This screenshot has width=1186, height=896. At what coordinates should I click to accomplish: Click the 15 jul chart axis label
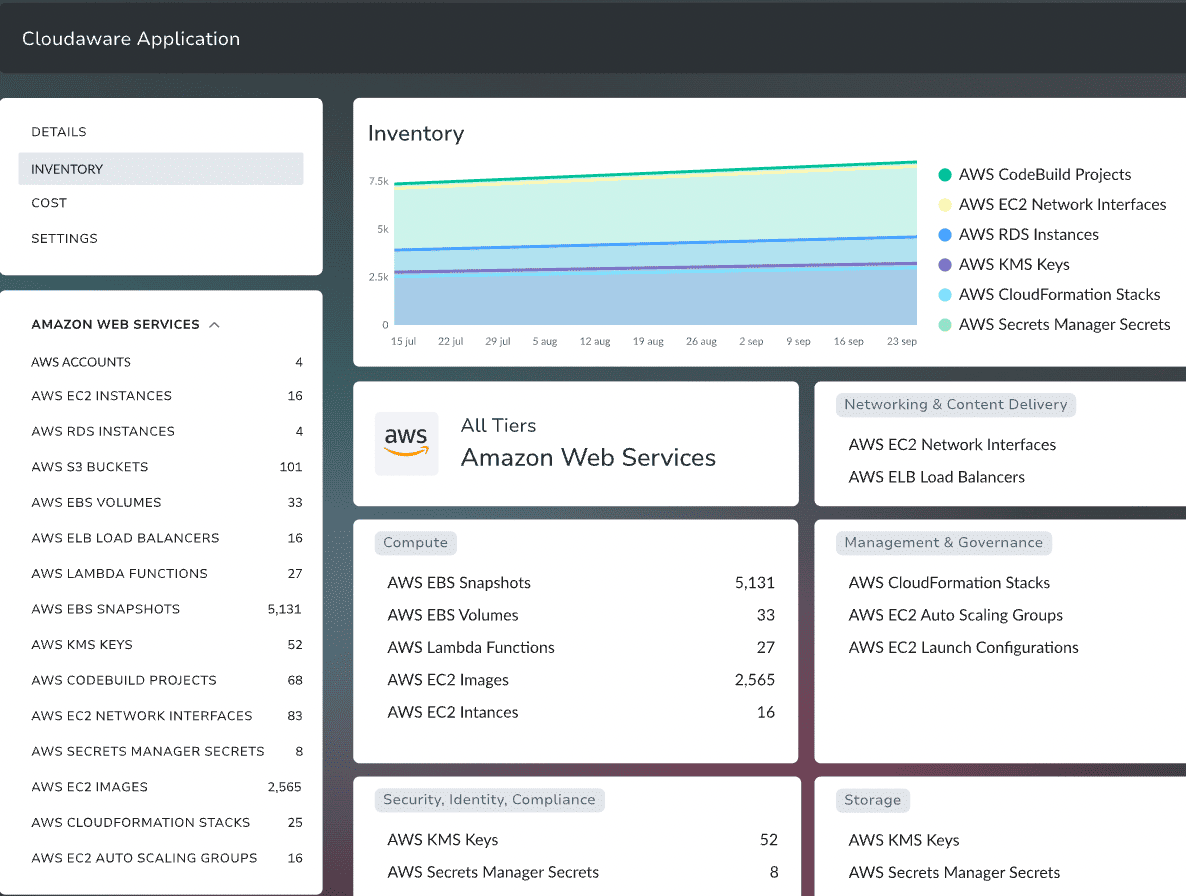(403, 342)
